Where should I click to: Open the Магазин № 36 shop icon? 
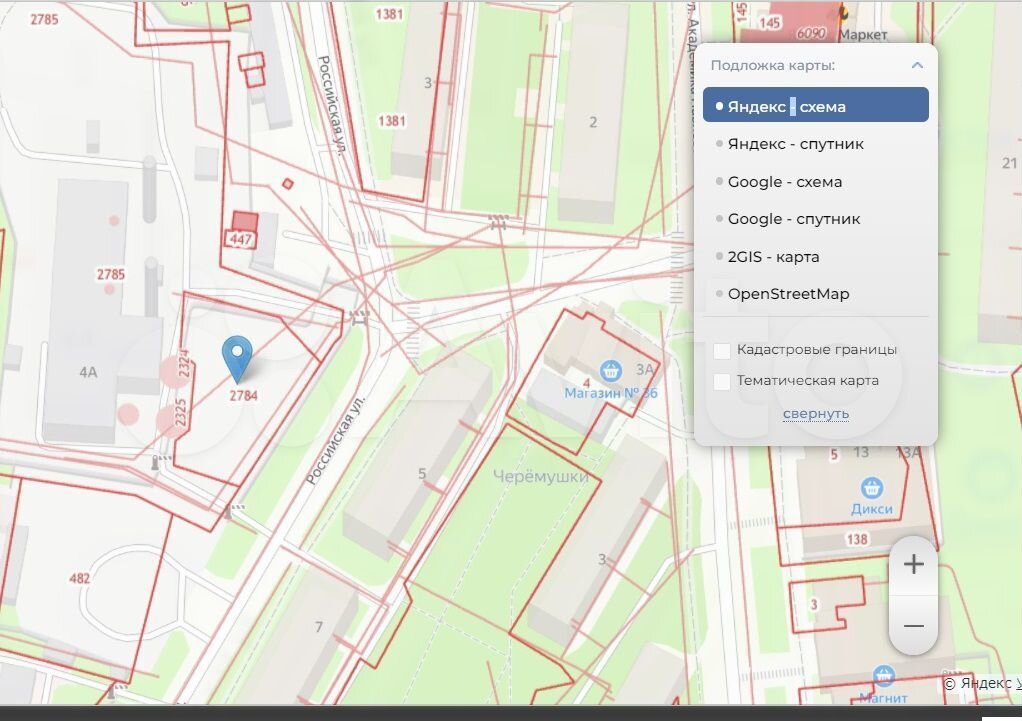(x=611, y=371)
